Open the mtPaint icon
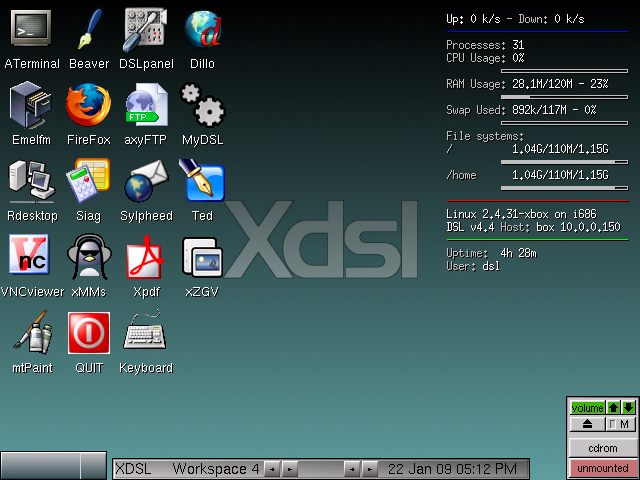The height and width of the screenshot is (480, 640). 31,333
